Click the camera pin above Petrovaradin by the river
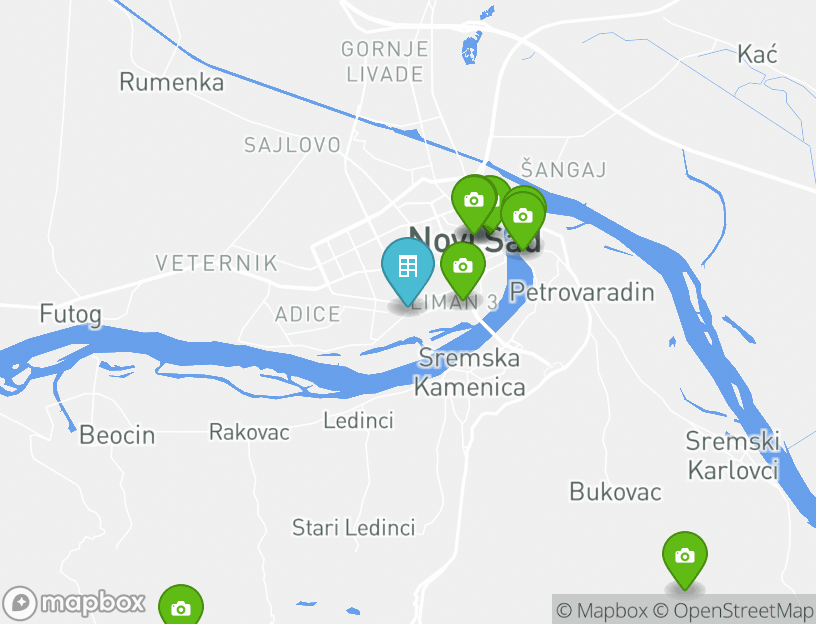This screenshot has width=816, height=624. 523,220
